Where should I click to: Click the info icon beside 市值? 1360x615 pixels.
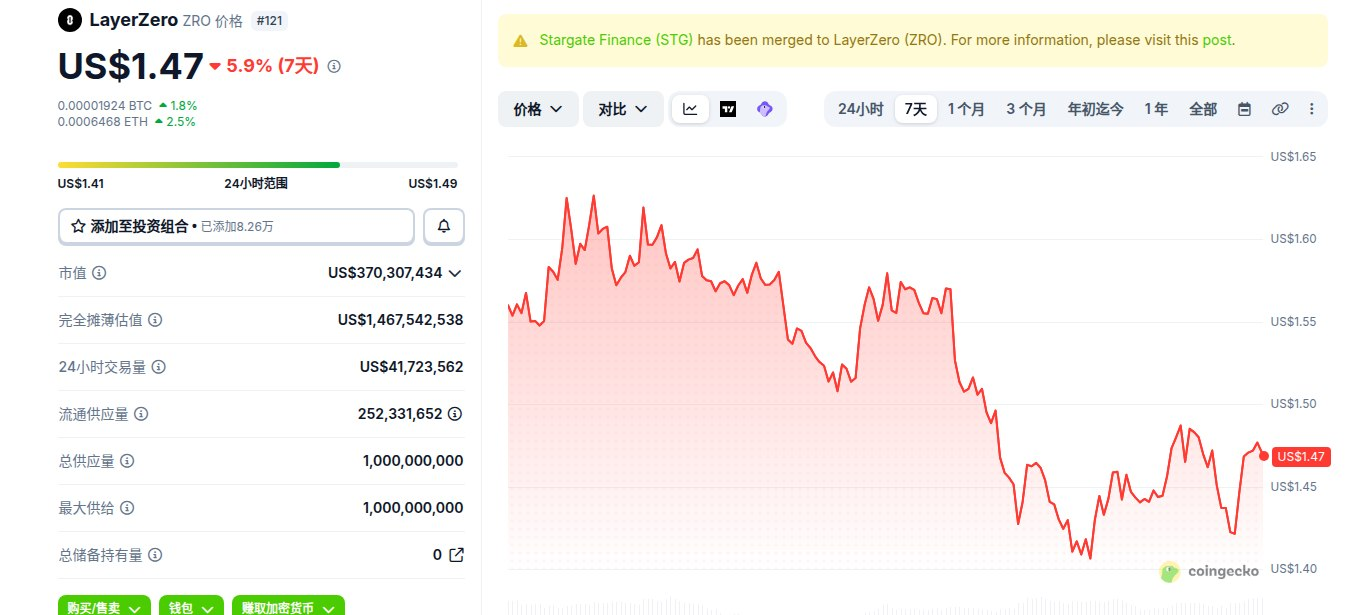coord(99,273)
